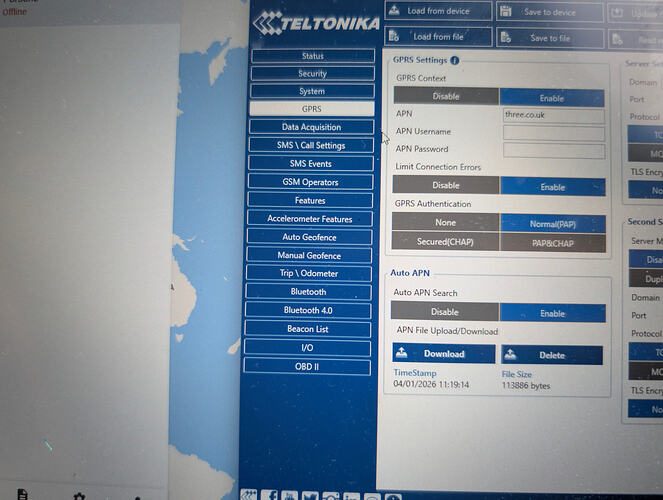Open the OBD II settings page
Viewport: 663px width, 500px height.
(311, 366)
